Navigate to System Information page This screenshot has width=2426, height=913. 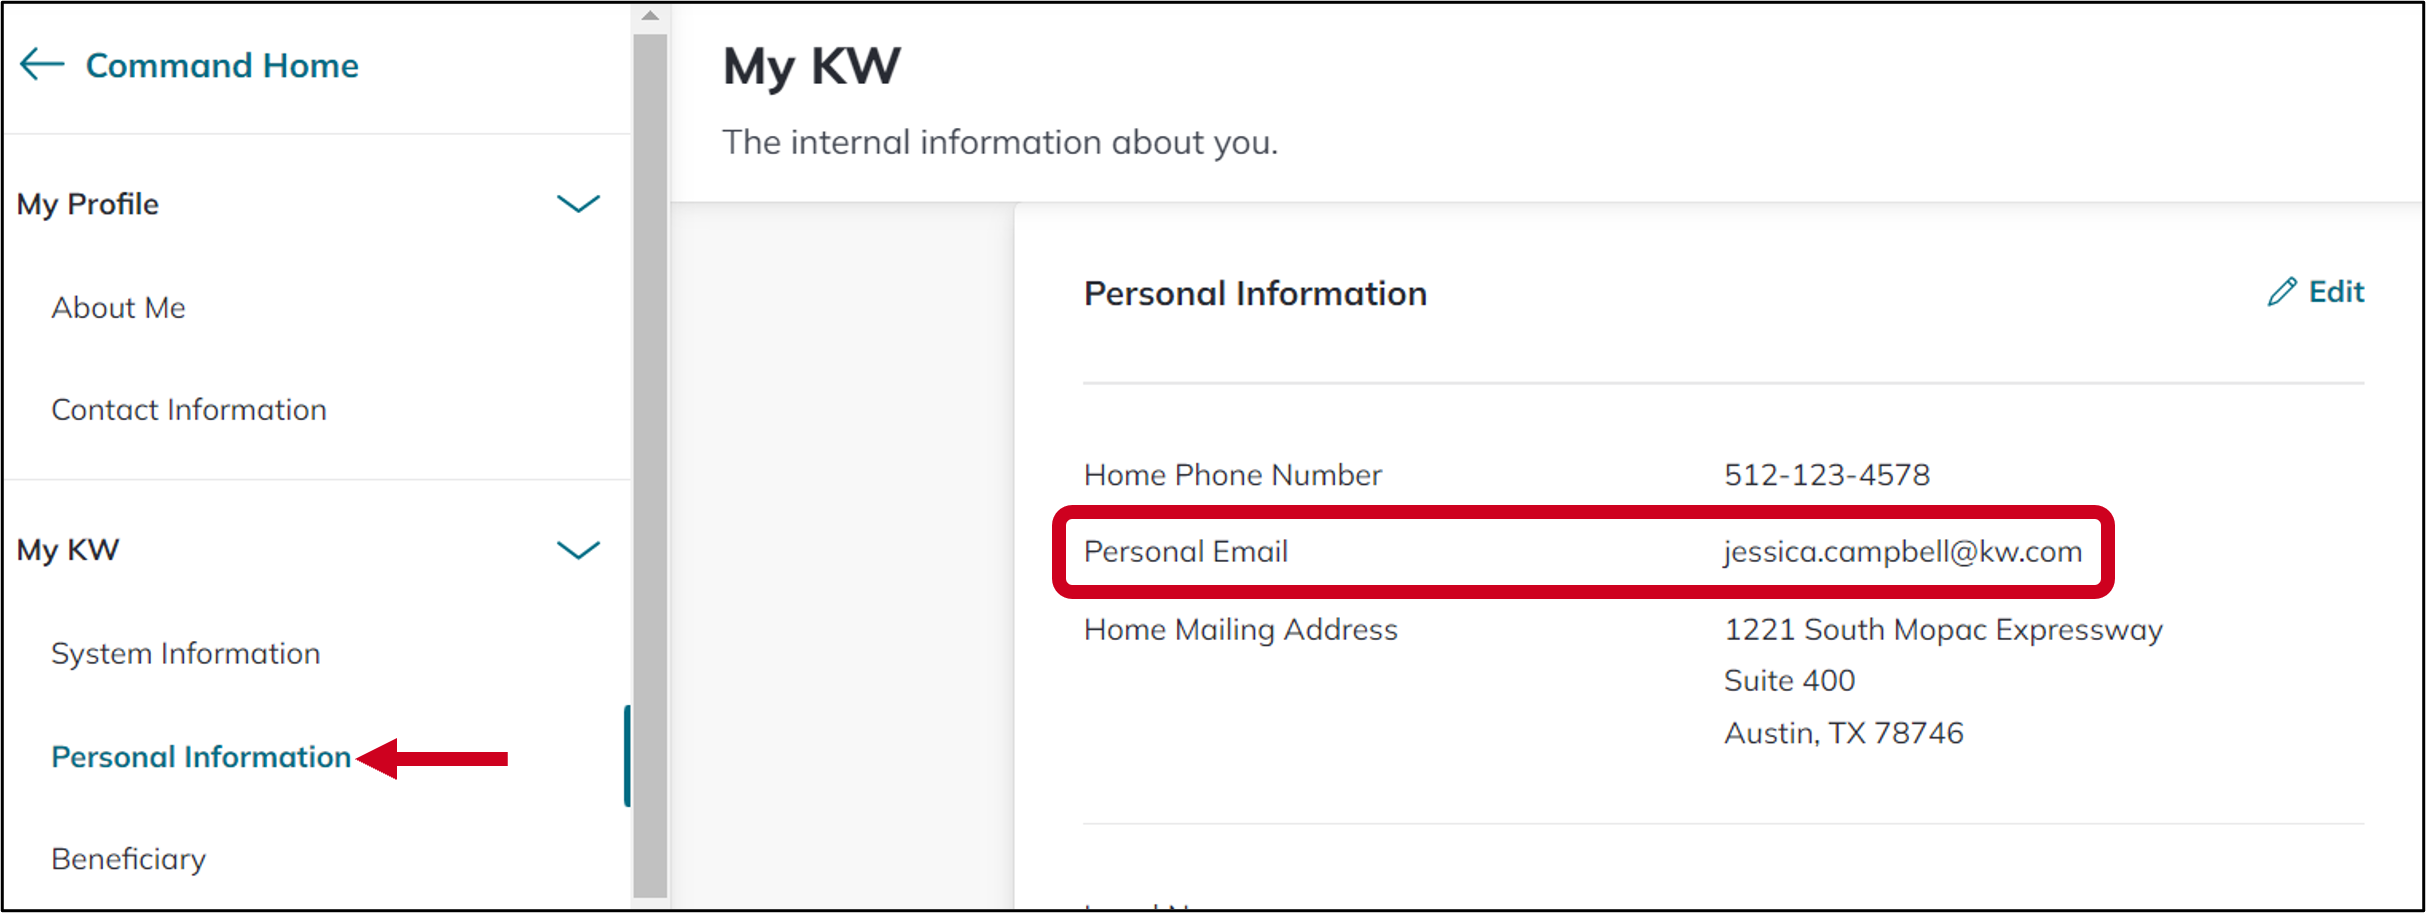coord(185,653)
